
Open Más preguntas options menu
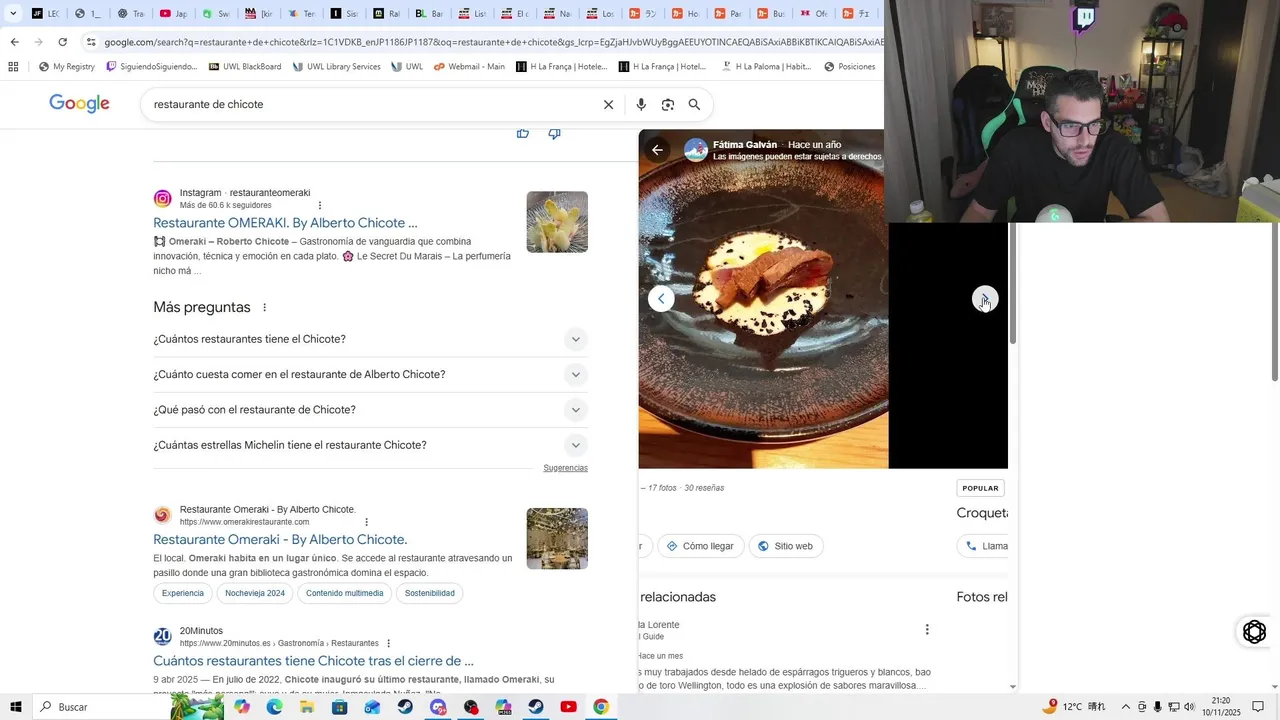pos(265,307)
